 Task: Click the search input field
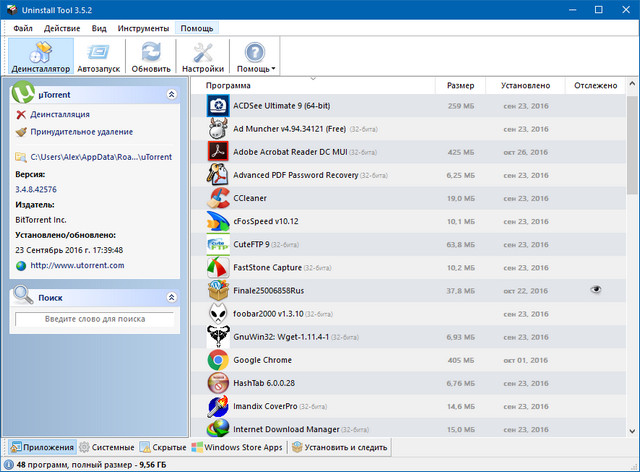pyautogui.click(x=94, y=318)
